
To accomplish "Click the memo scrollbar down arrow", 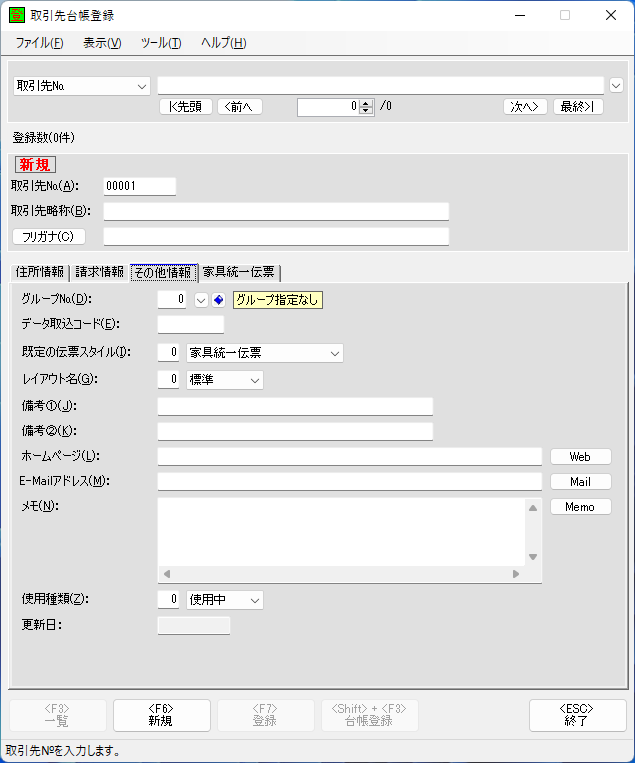I will pos(533,557).
